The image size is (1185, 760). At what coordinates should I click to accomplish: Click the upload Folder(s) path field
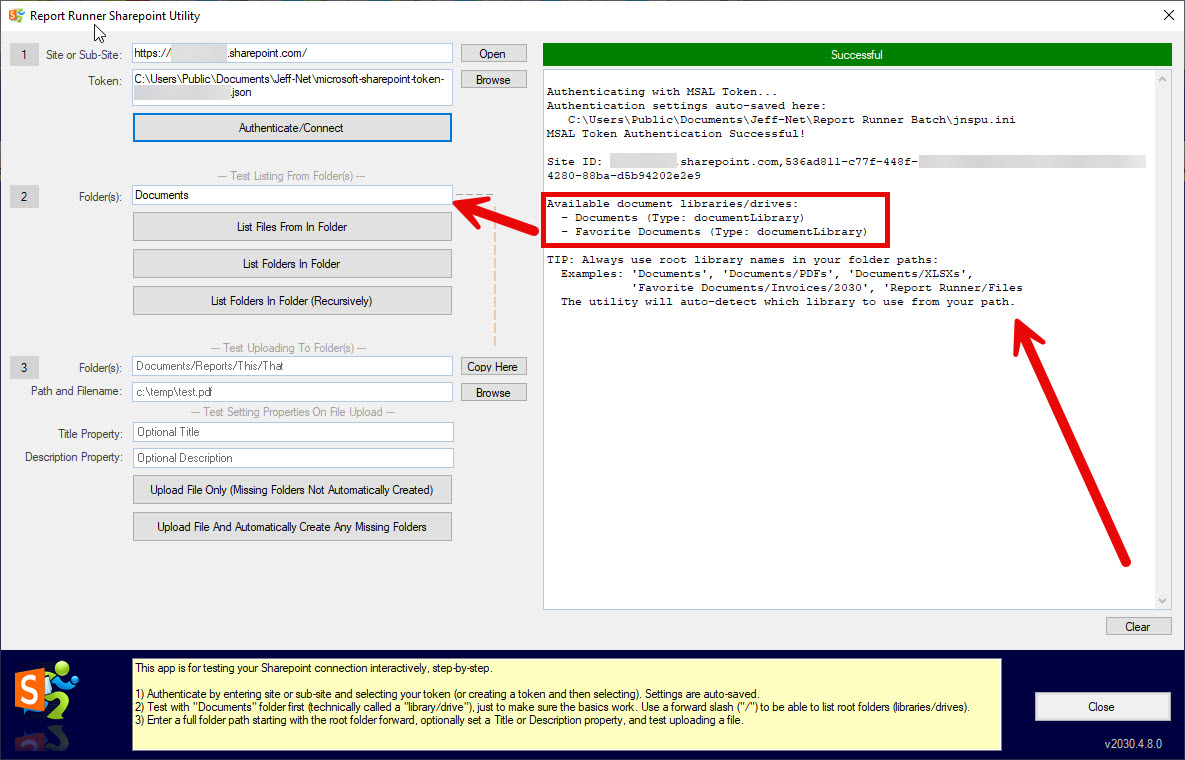[x=292, y=366]
